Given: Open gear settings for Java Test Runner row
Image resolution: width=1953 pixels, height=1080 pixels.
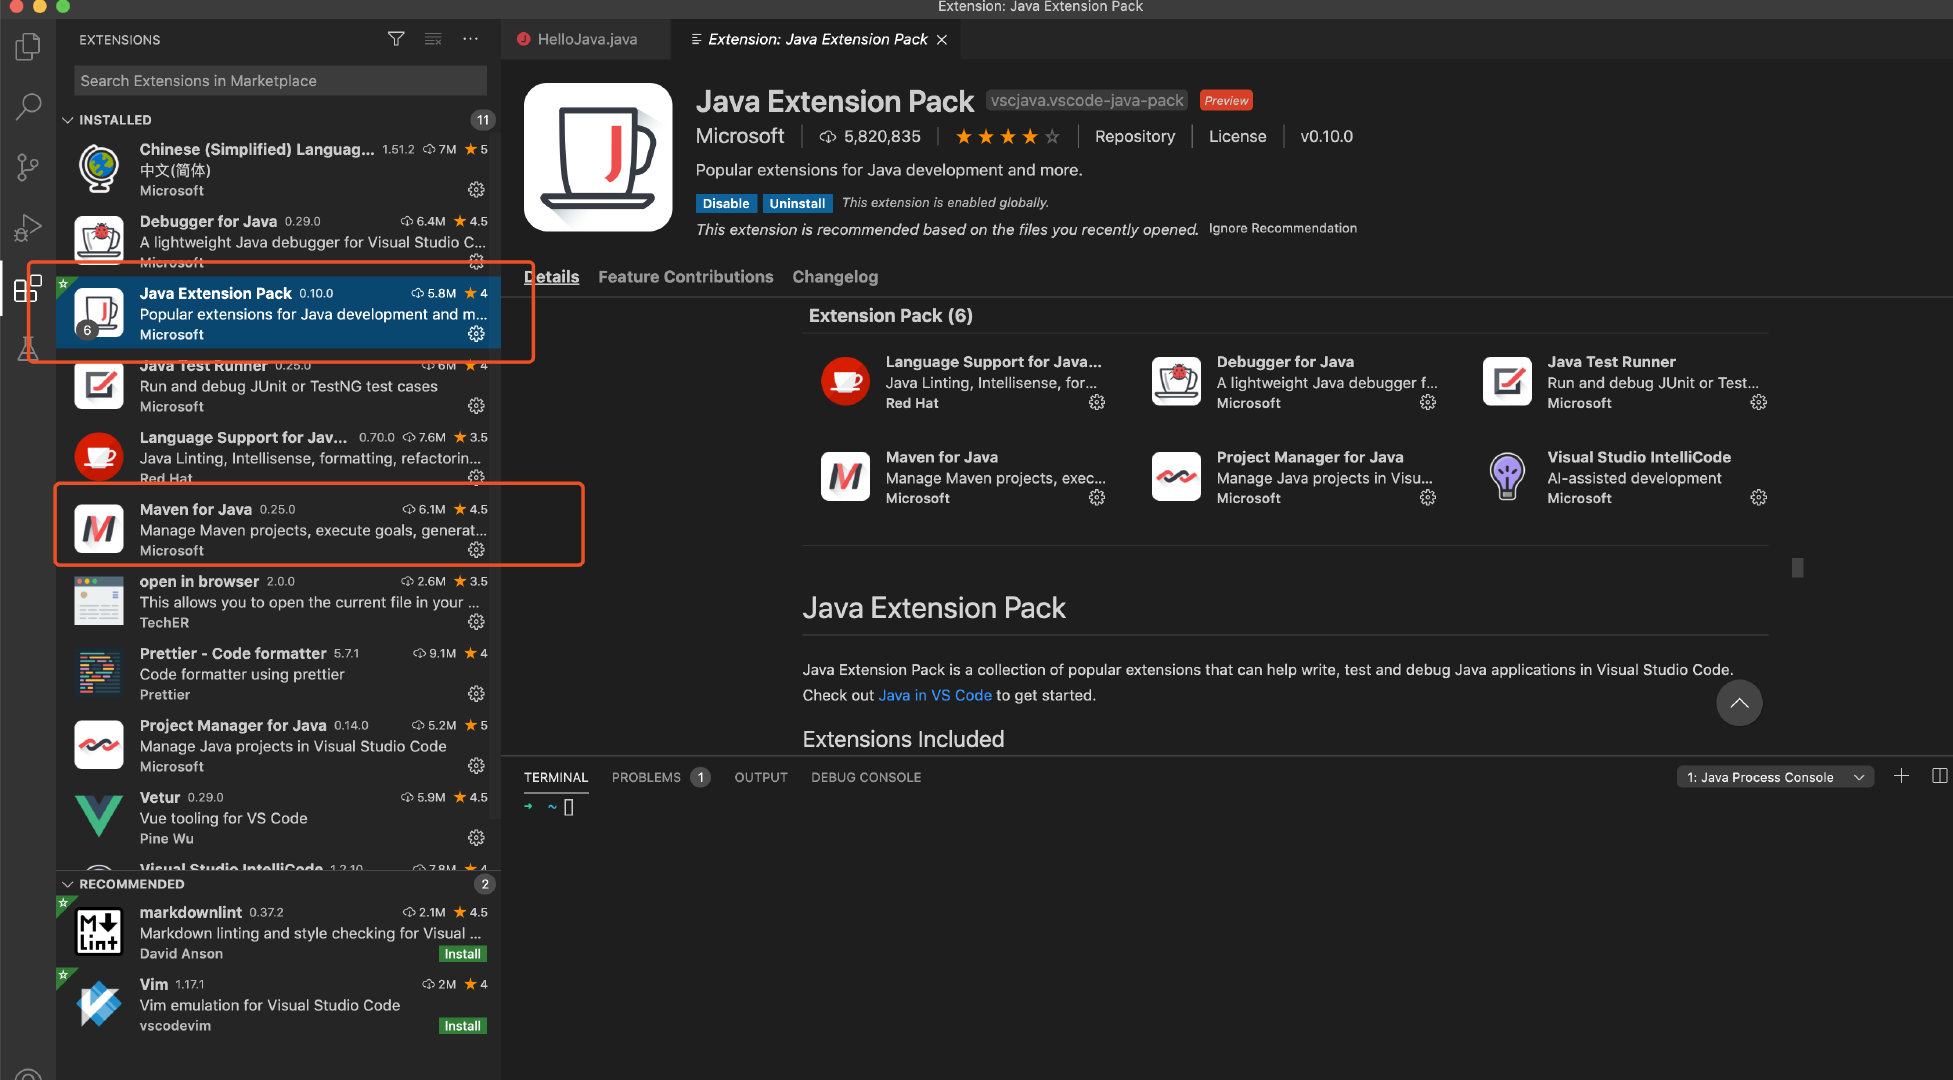Looking at the screenshot, I should [476, 406].
